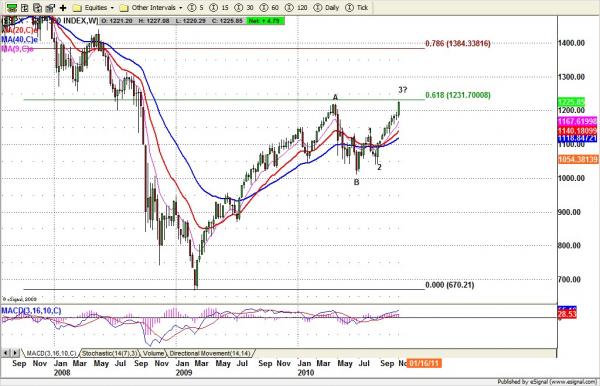Click the 0.618 (1231.70008) Fibonacci label
Viewport: 600px width, 386px height.
[458, 95]
